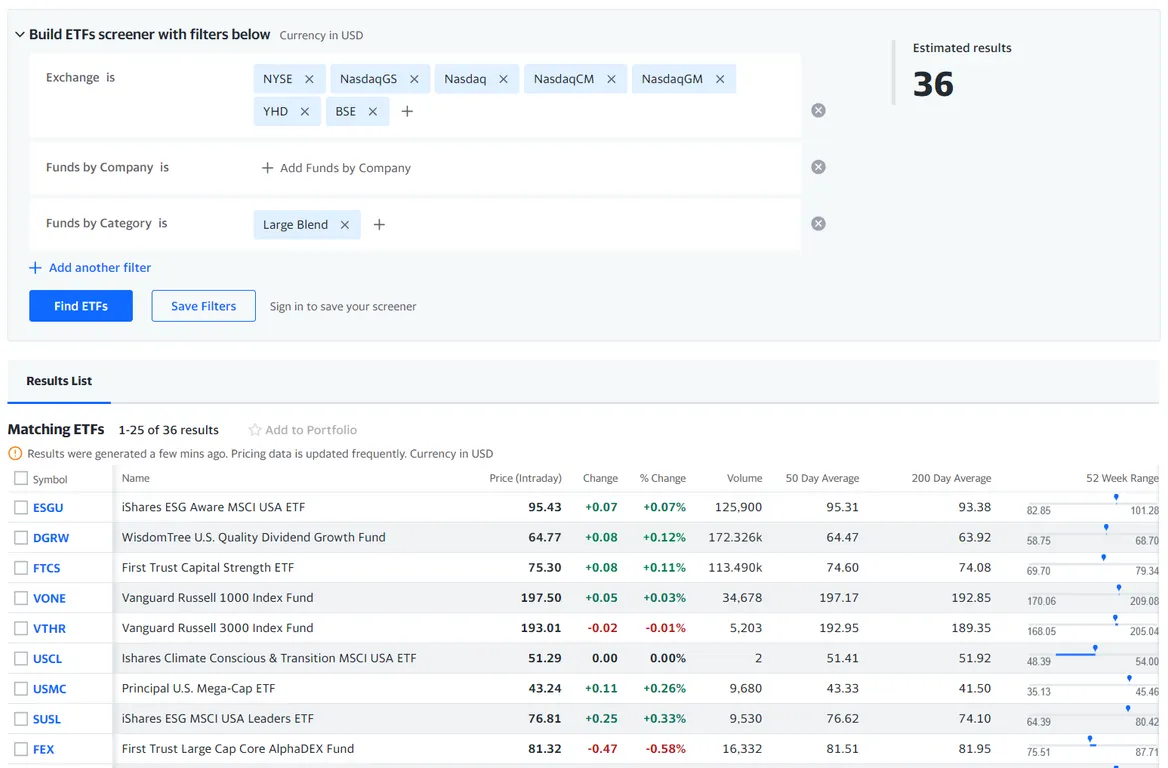The width and height of the screenshot is (1168, 768).
Task: Remove the Large Blend category chip
Action: pyautogui.click(x=345, y=225)
